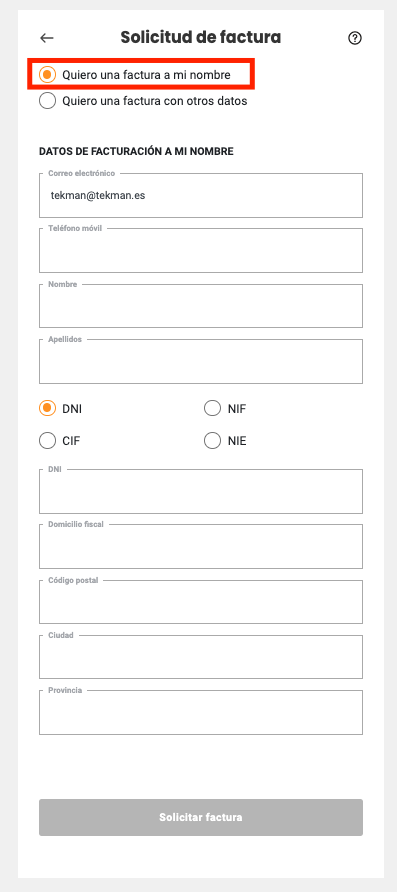Focus the Código postal input
Image resolution: width=397 pixels, height=892 pixels.
pyautogui.click(x=201, y=602)
